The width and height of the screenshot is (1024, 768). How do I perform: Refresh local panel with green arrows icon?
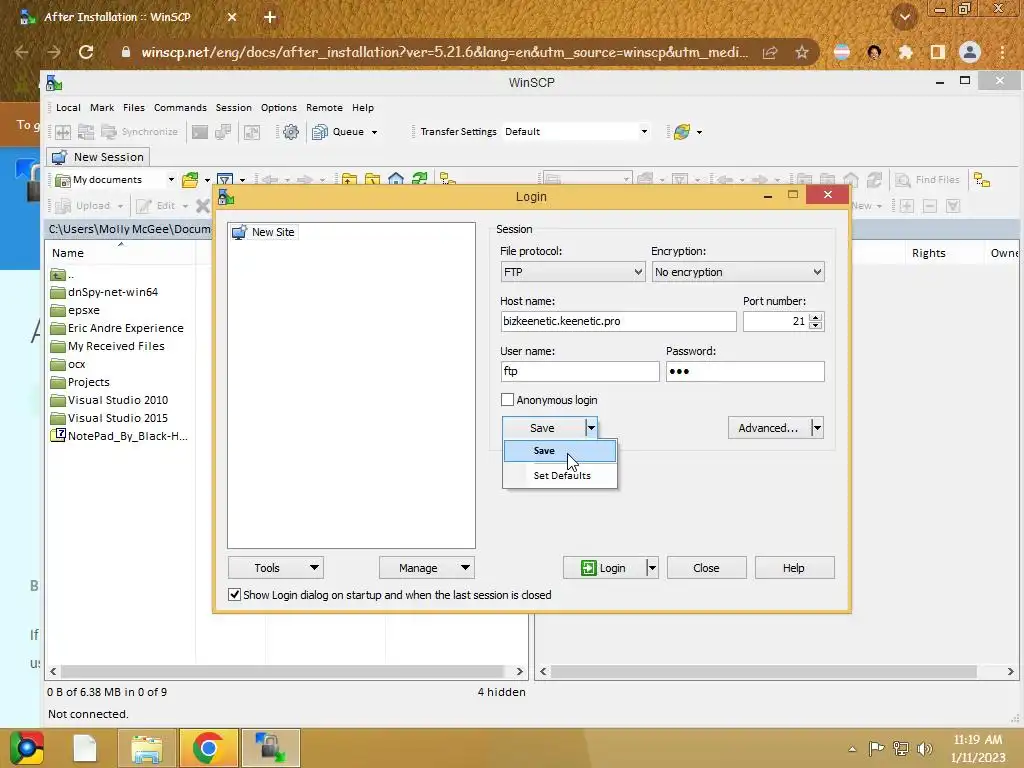coord(419,180)
